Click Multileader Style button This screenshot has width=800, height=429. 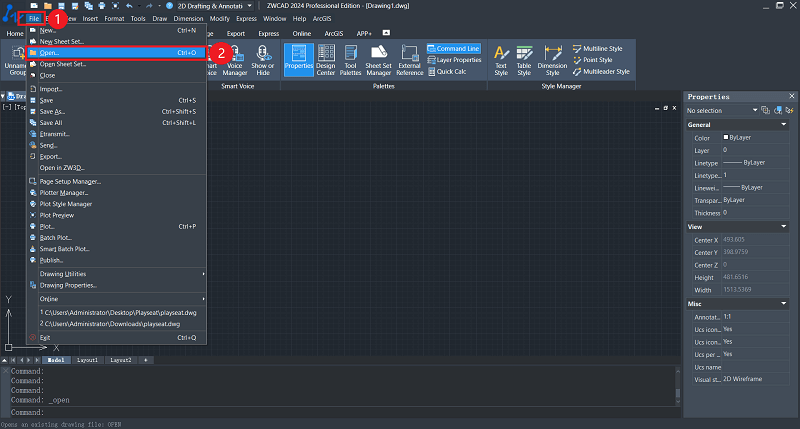click(600, 72)
